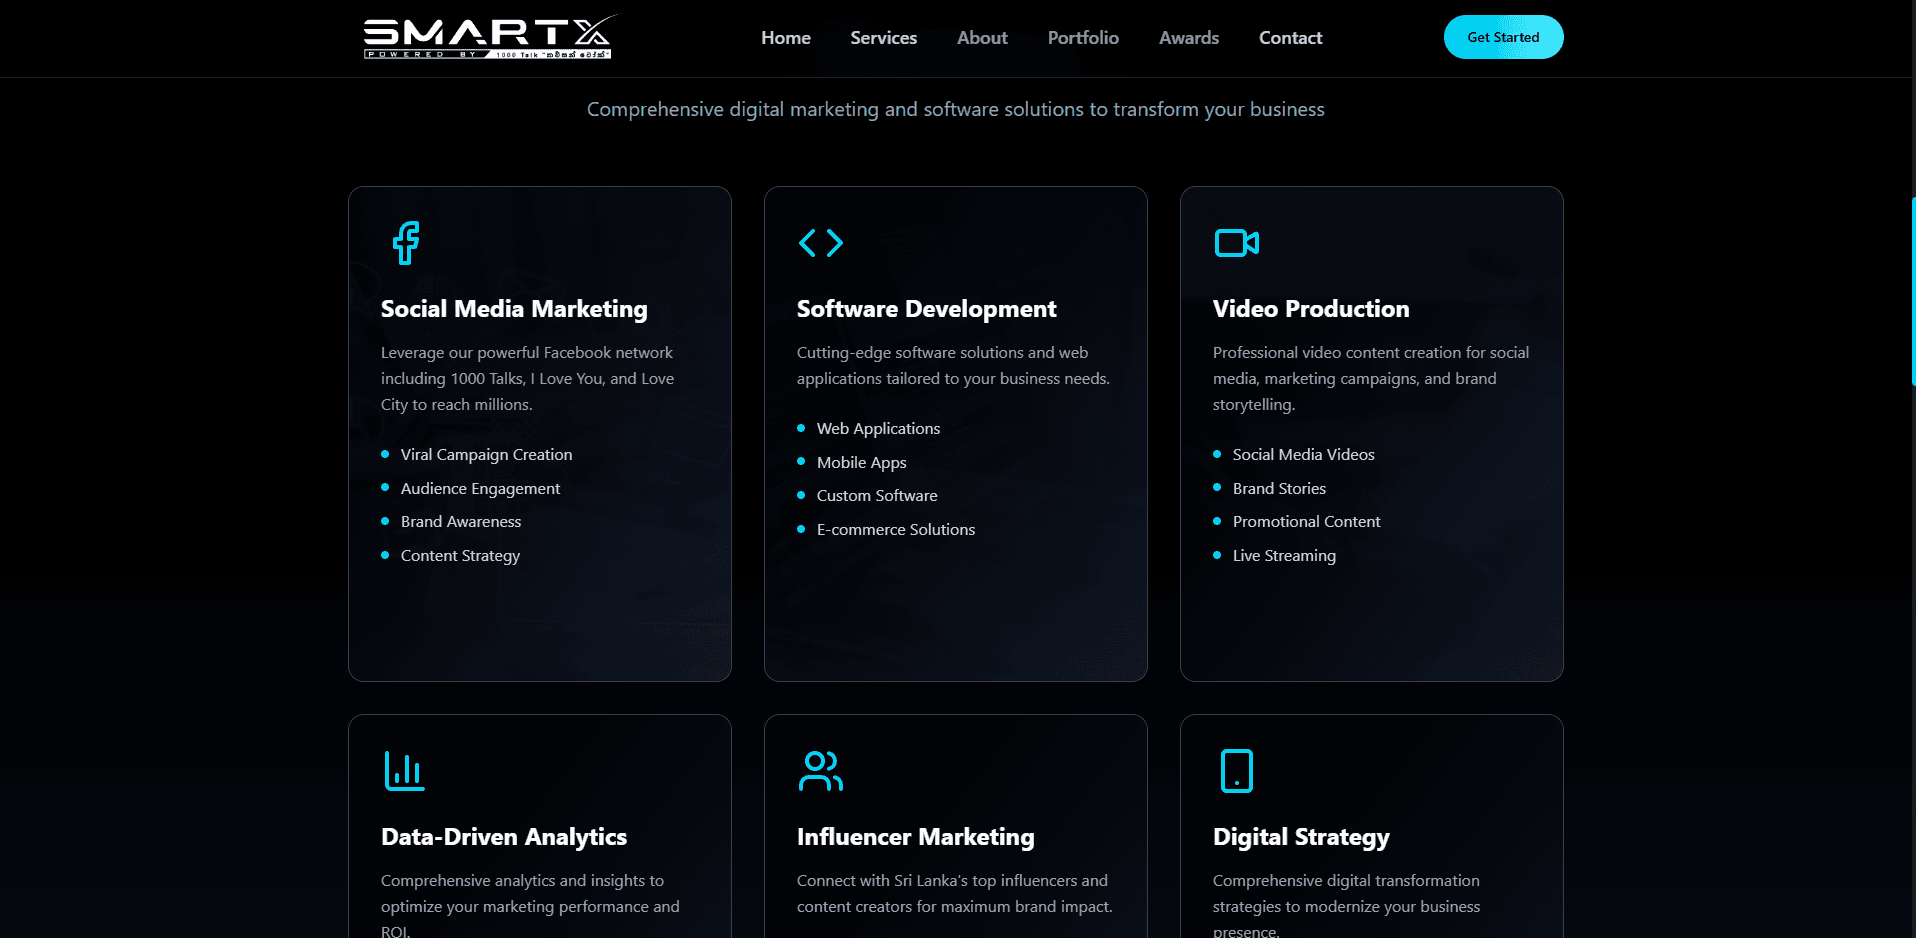Navigate to the Home menu item
1916x938 pixels.
coord(785,38)
